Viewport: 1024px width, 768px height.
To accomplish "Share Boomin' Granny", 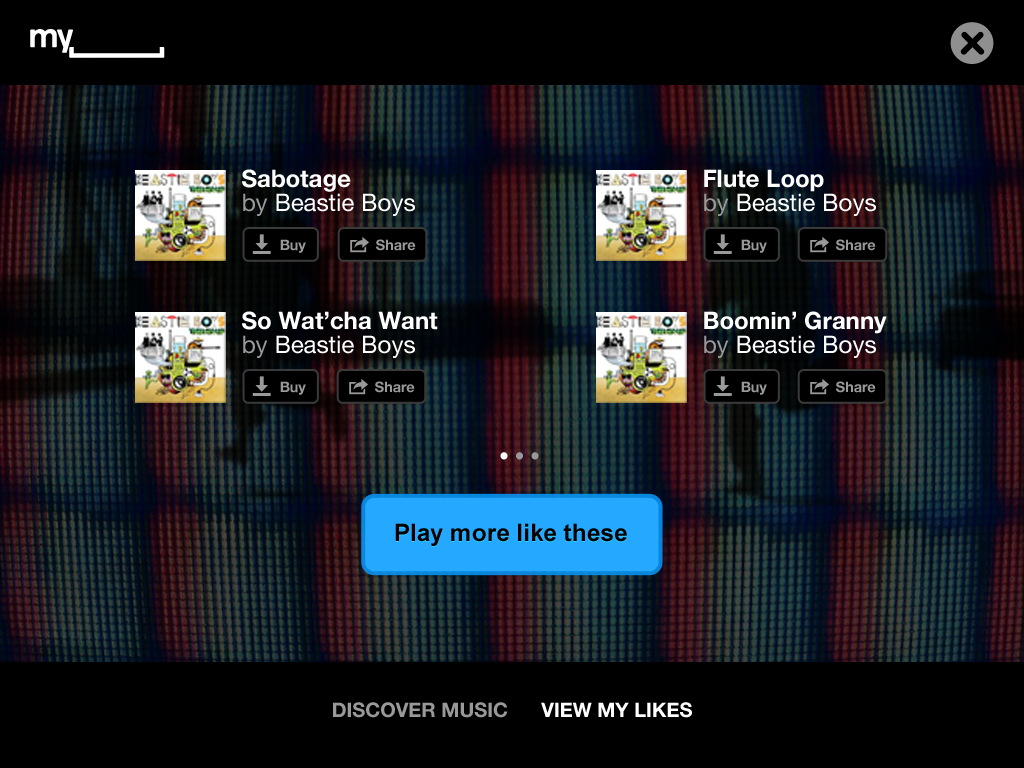I will coord(842,387).
